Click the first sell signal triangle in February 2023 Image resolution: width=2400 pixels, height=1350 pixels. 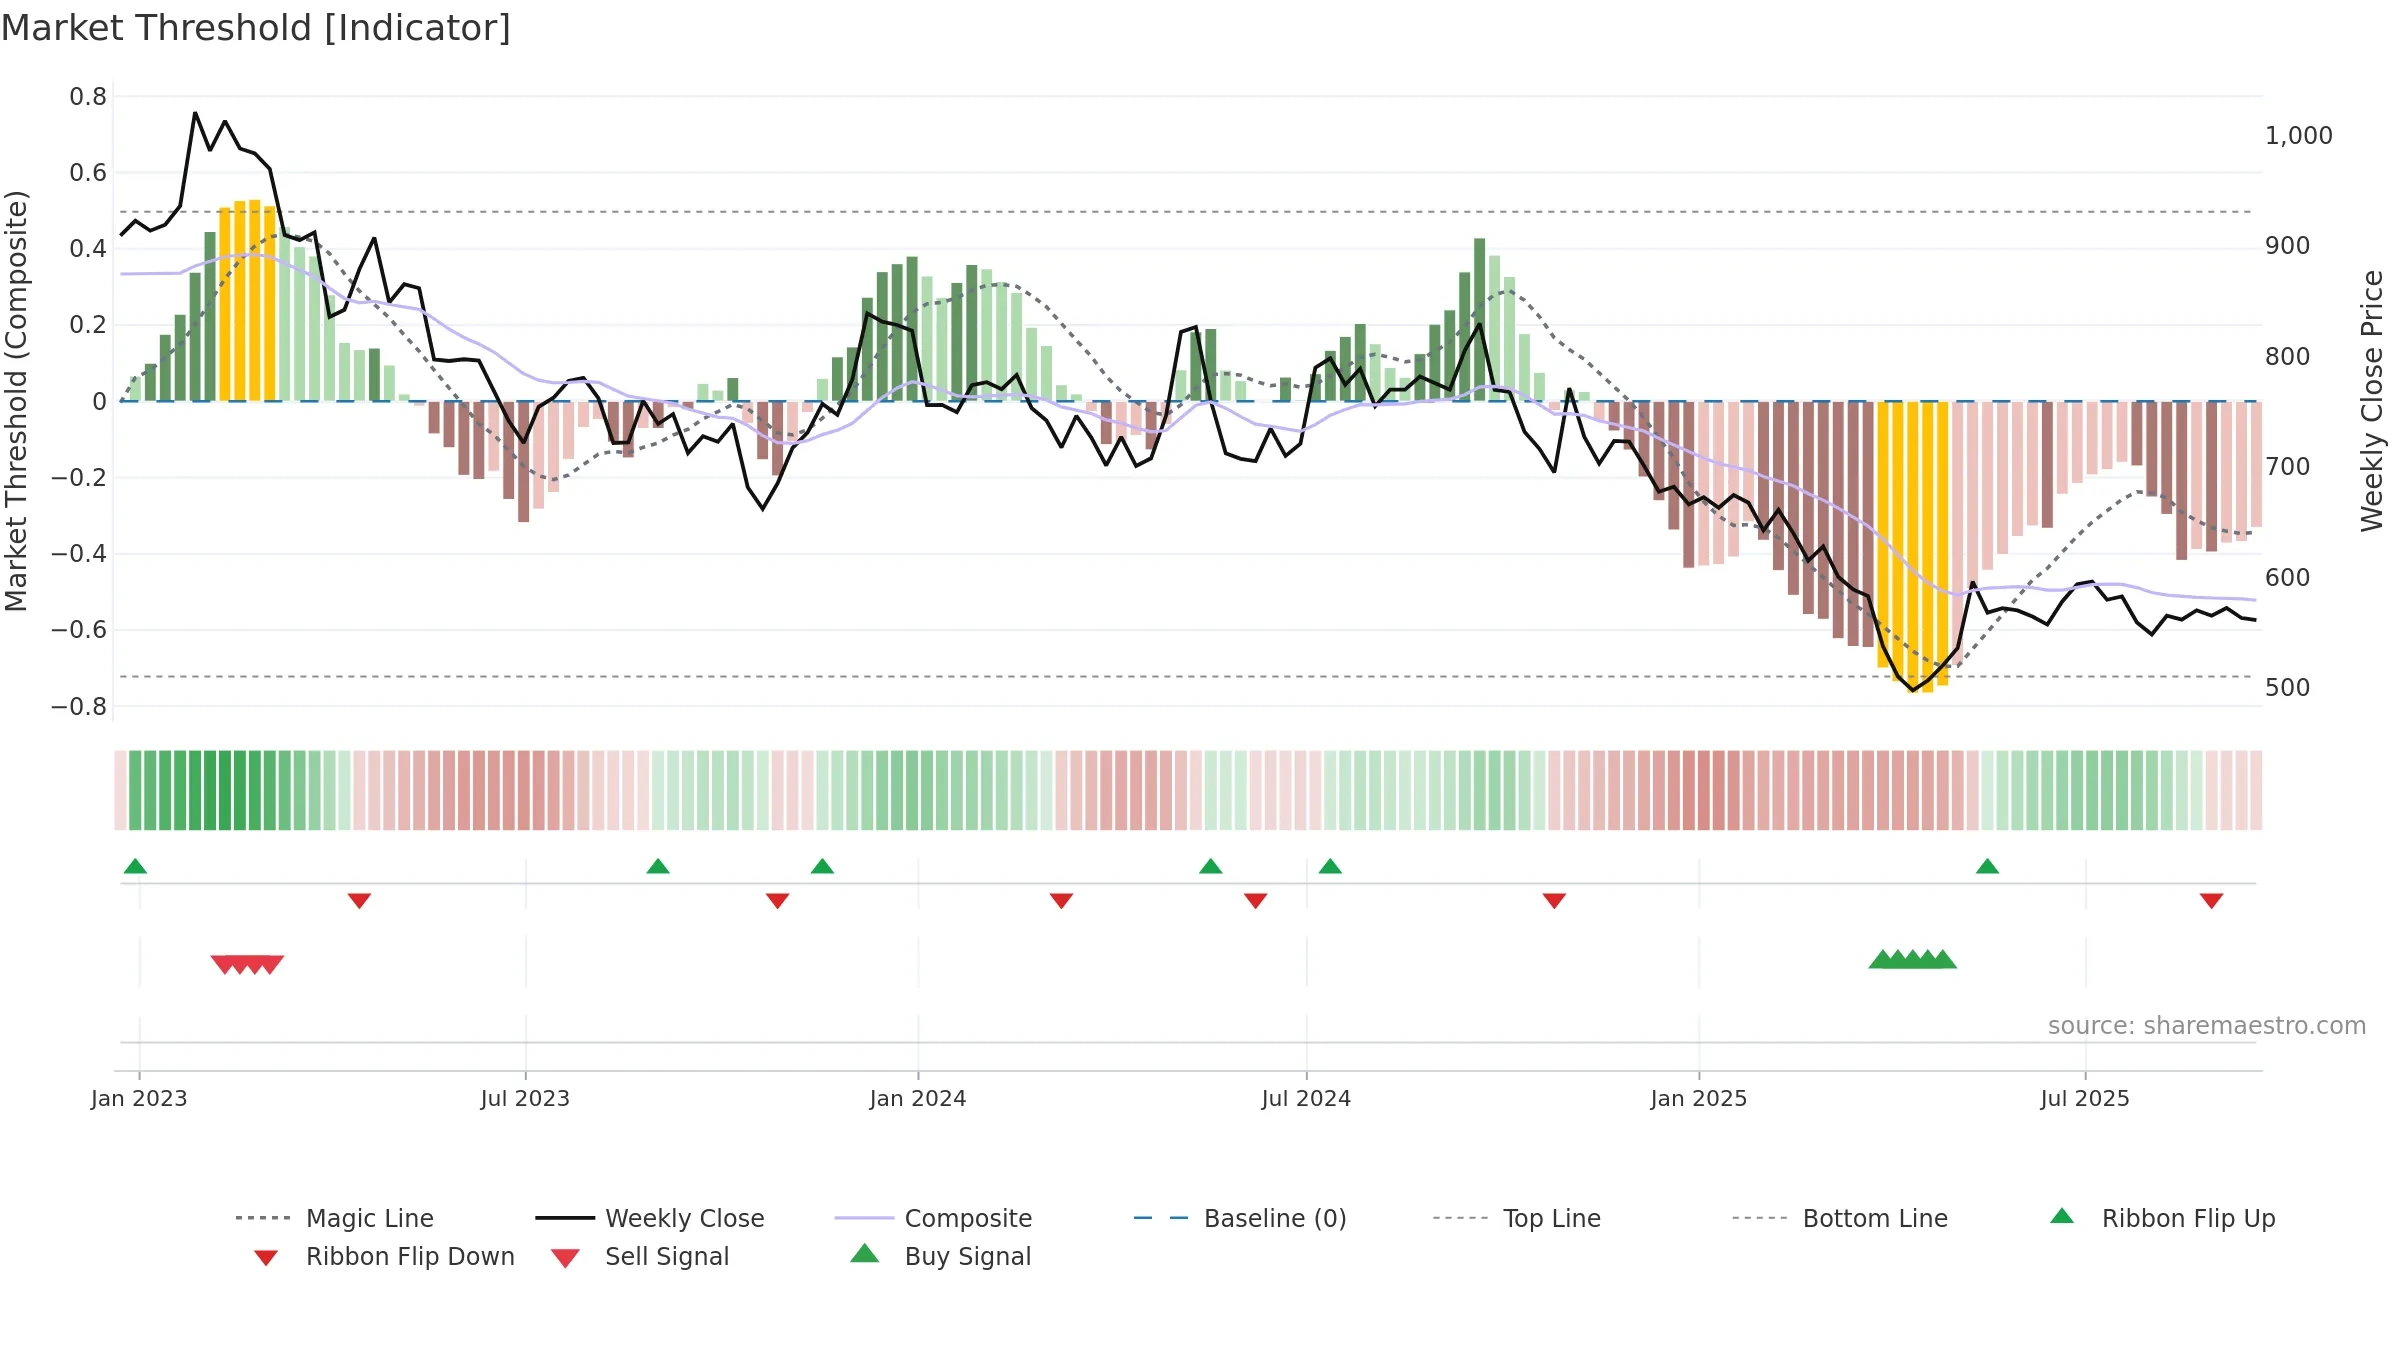224,964
